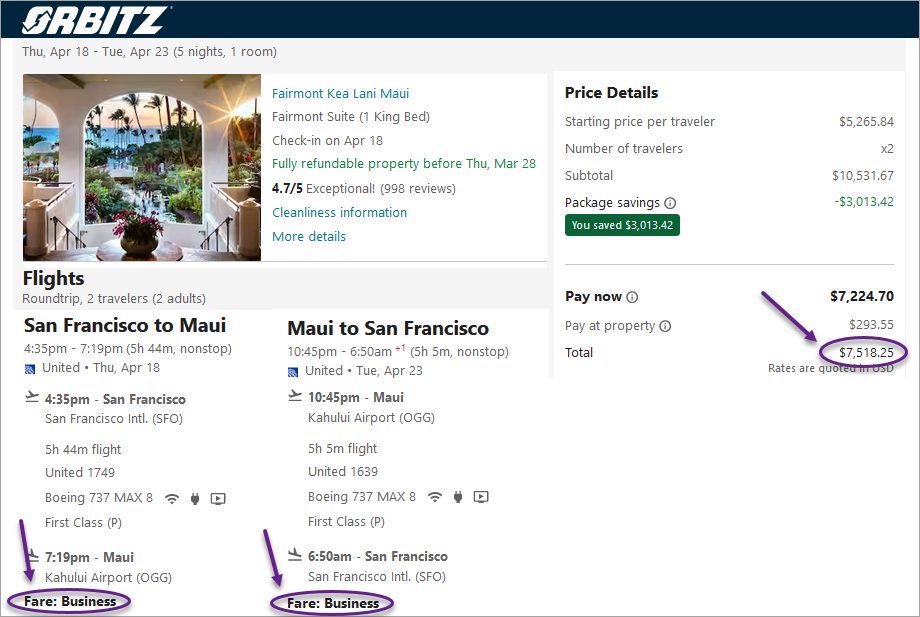
Task: Click the in-flight video icon on United 1749
Action: 218,499
